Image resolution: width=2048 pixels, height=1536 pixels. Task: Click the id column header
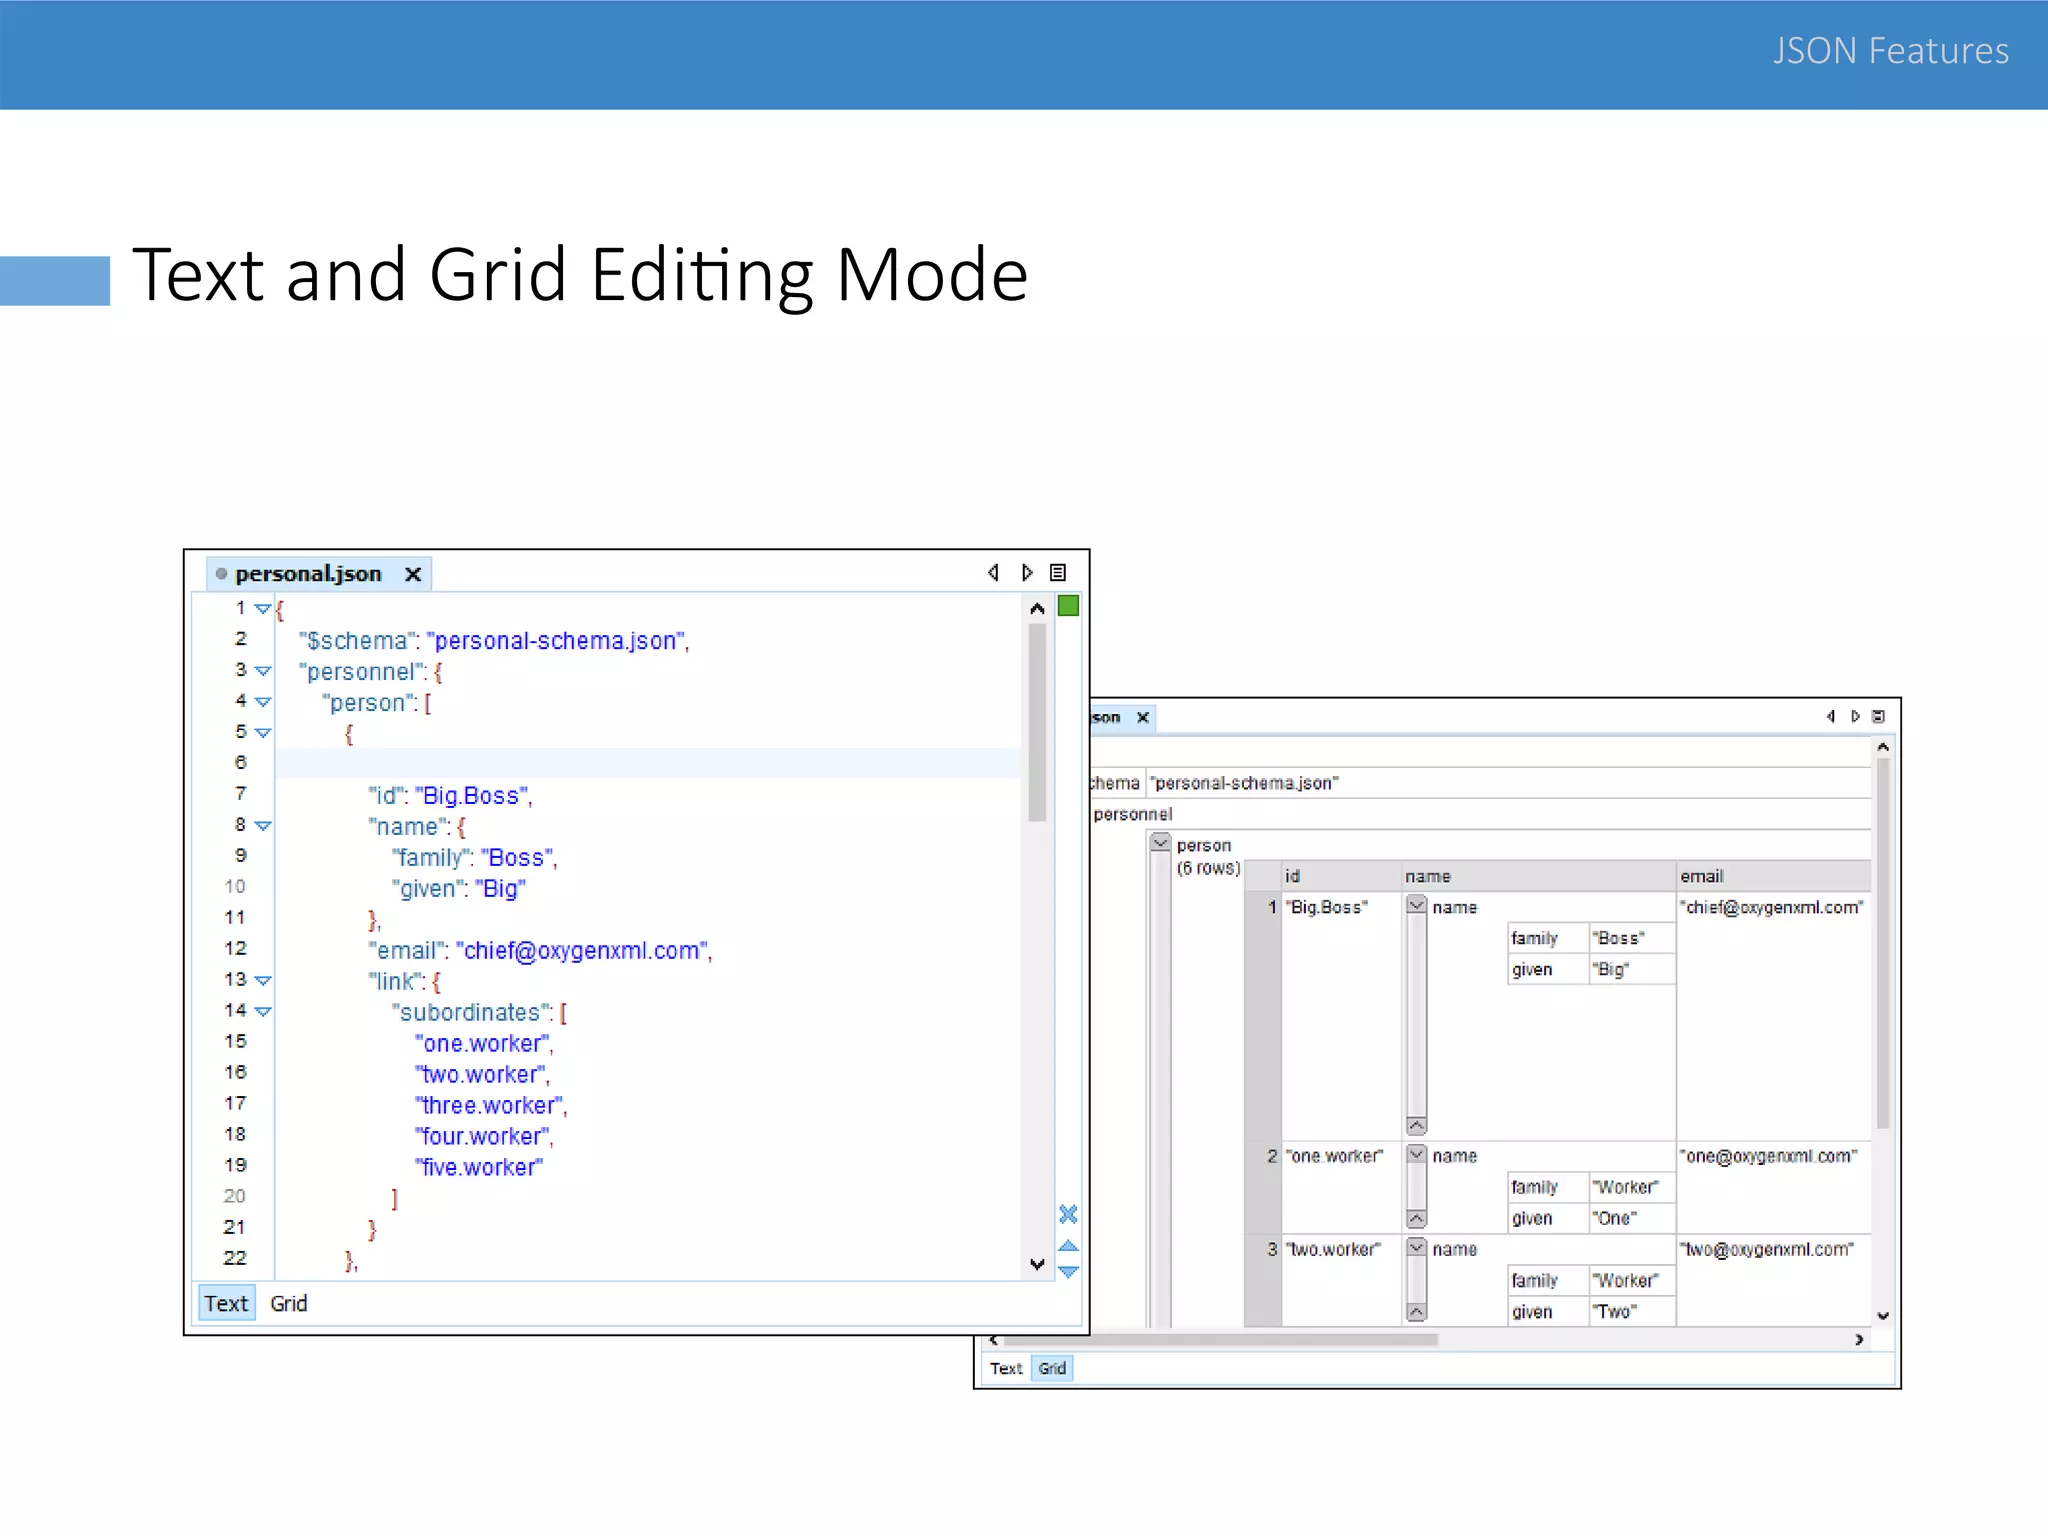point(1341,876)
